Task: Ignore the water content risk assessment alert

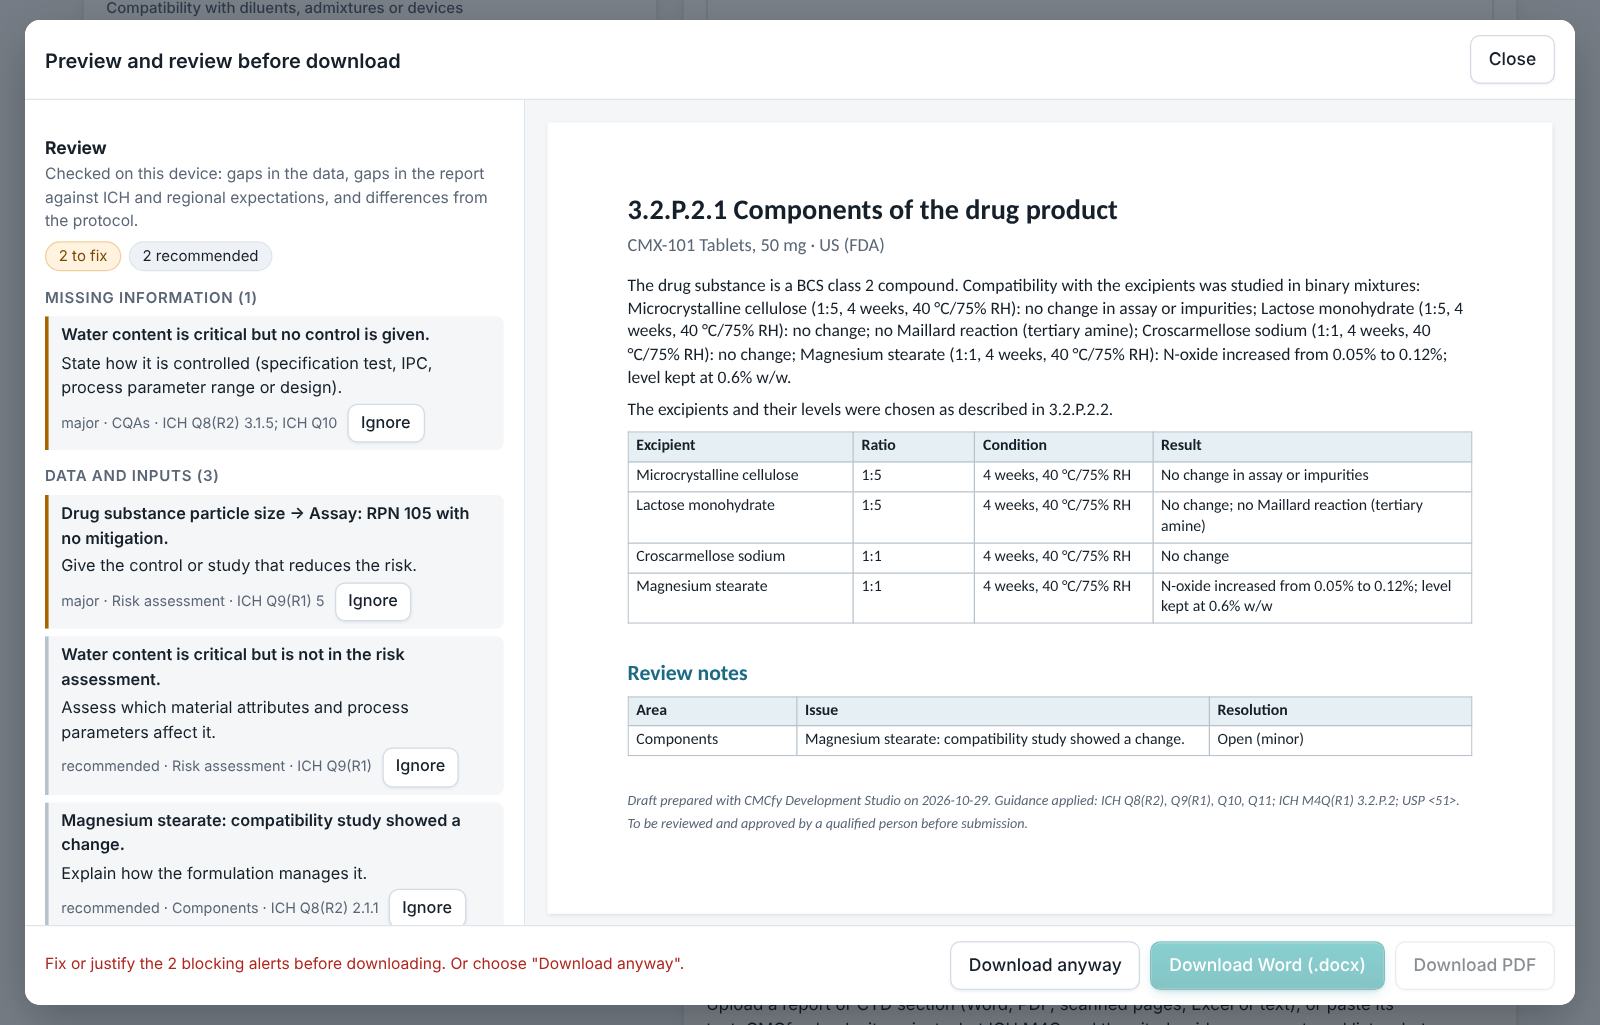Action: tap(420, 766)
